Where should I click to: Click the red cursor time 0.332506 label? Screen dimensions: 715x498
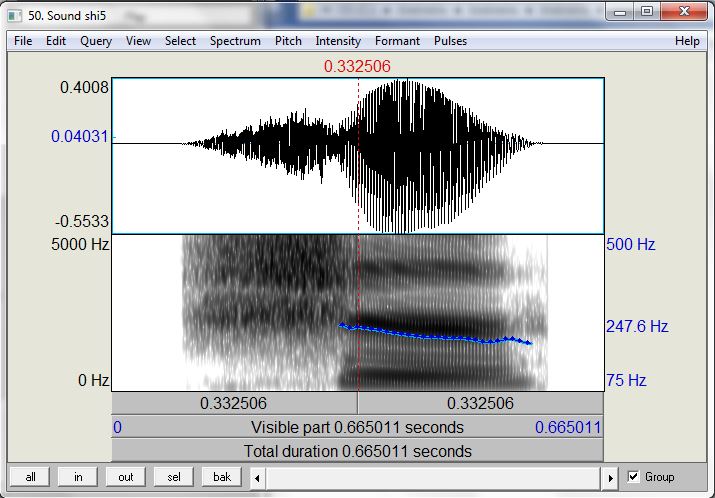357,67
